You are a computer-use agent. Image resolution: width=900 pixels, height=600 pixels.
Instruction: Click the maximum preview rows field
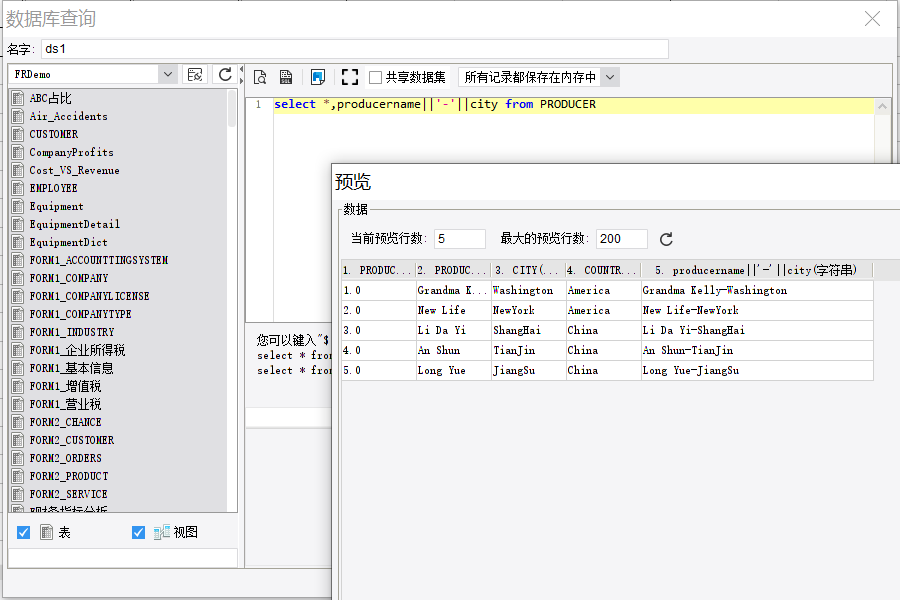pos(622,239)
